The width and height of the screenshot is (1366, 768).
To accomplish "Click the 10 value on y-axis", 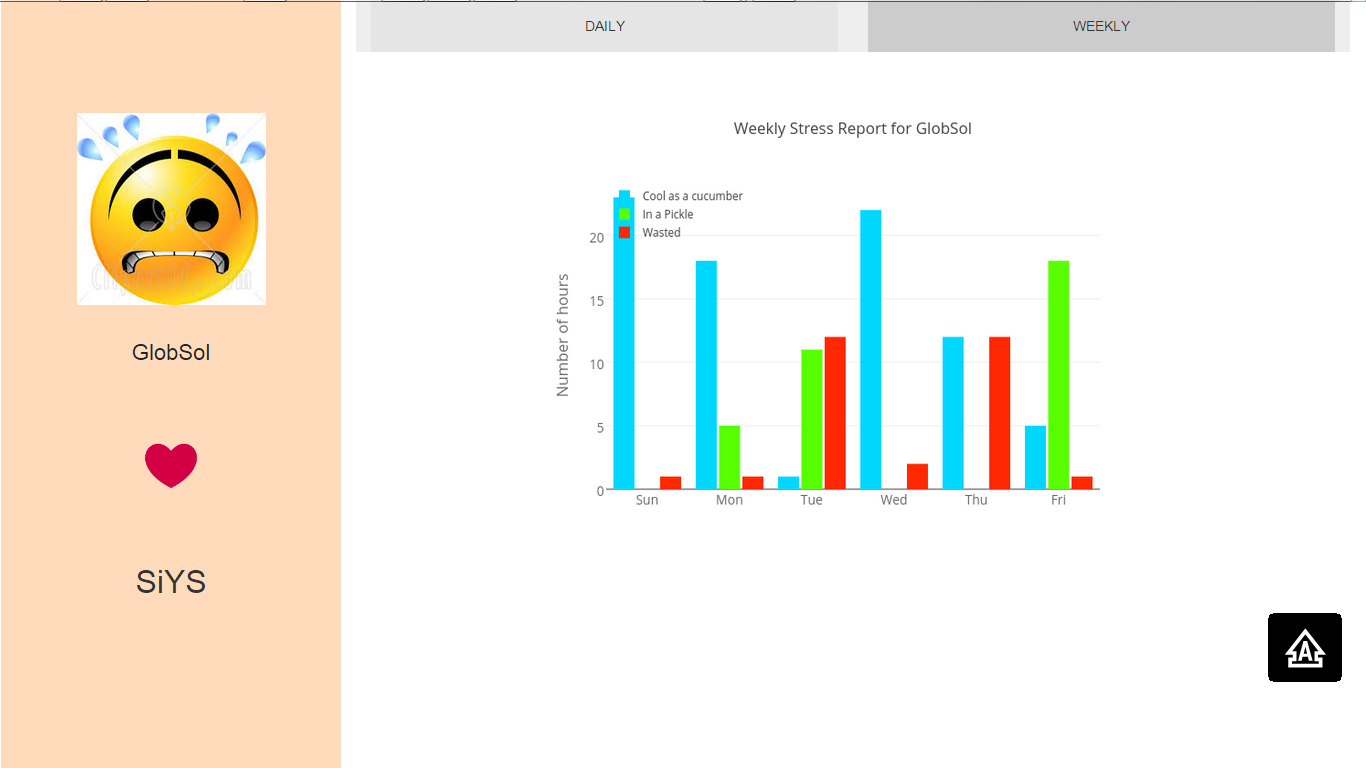I will click(597, 364).
